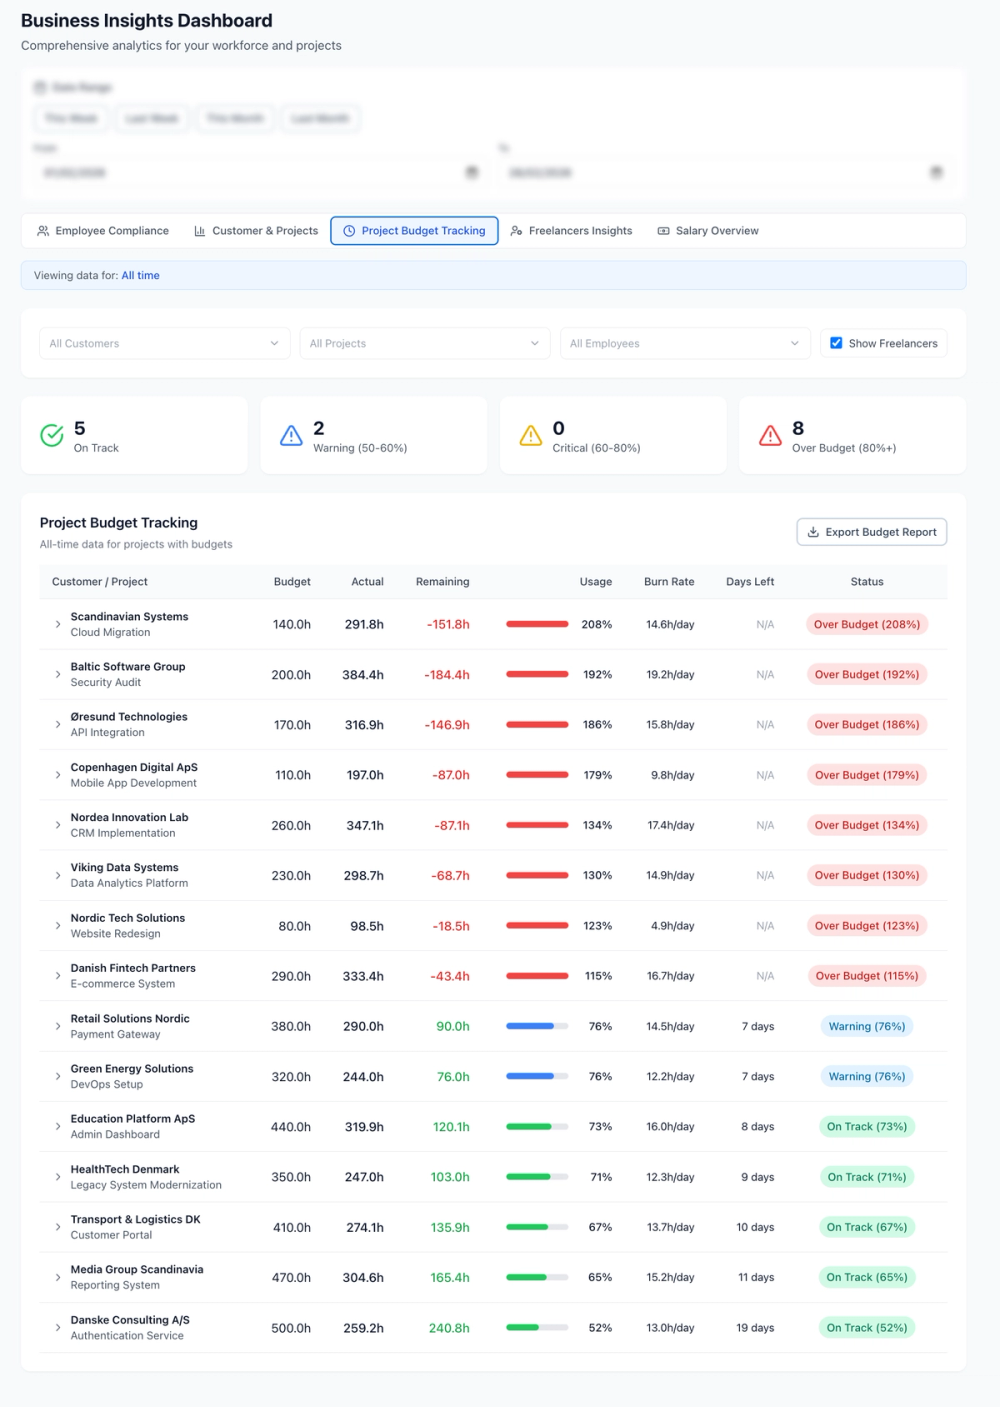
Task: Open the All Projects dropdown
Action: tap(425, 343)
